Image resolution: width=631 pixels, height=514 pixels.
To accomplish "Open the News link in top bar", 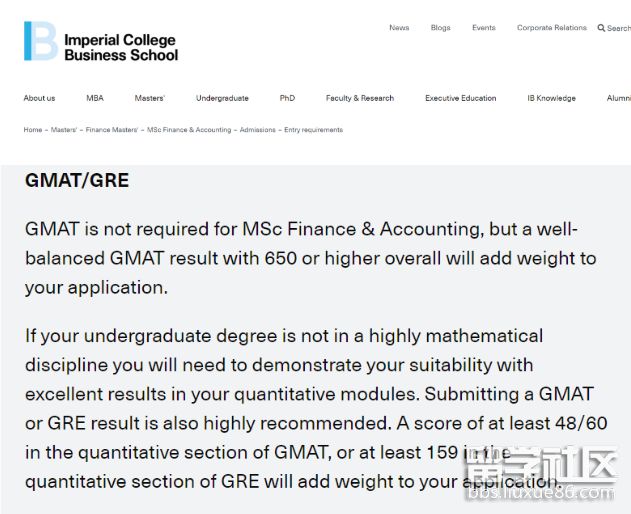I will [399, 28].
